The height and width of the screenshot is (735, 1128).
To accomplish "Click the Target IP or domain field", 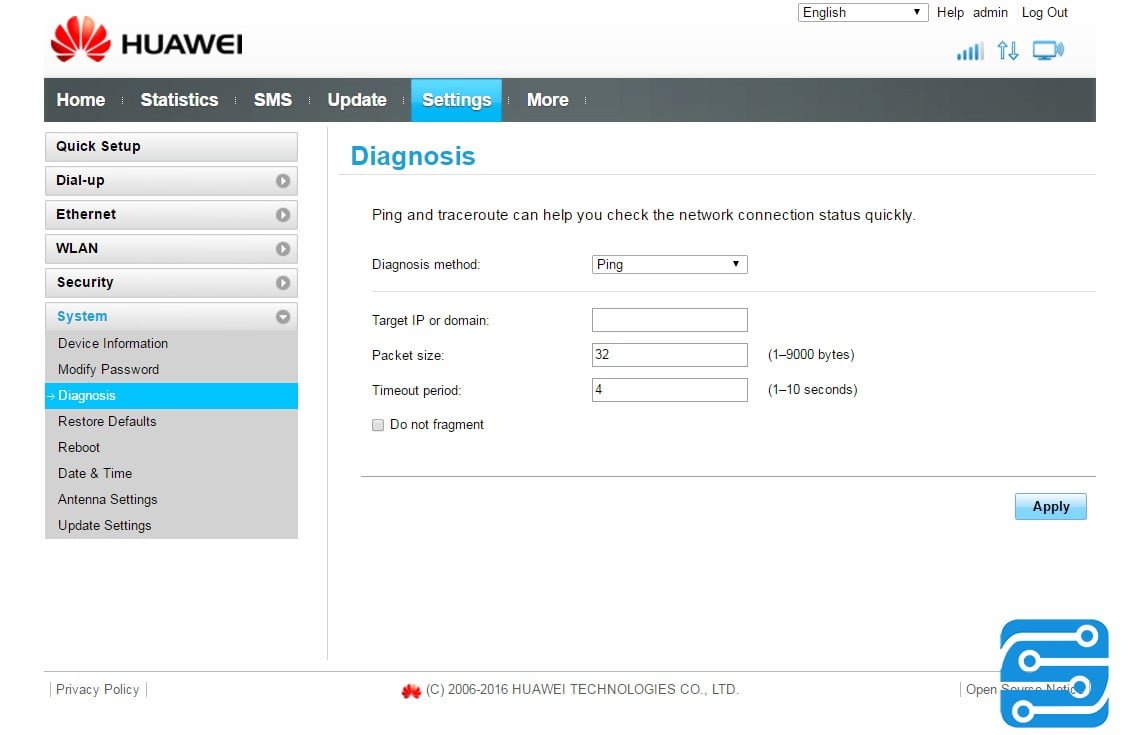I will pyautogui.click(x=669, y=320).
